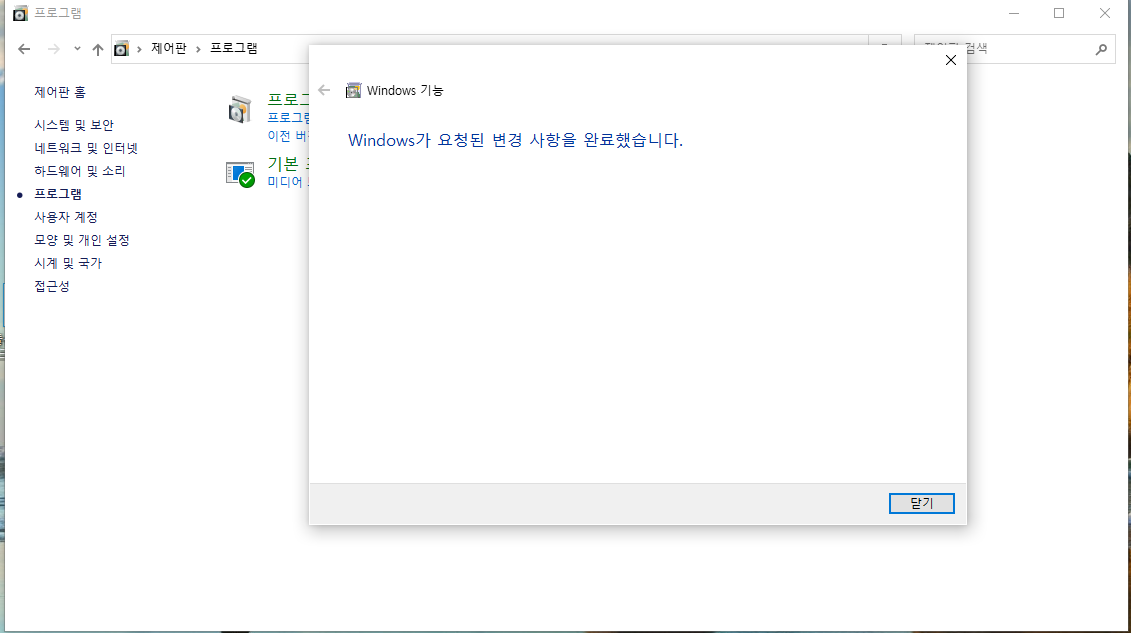Minimize the 프로그램 Control Panel window
Image resolution: width=1131 pixels, height=633 pixels.
pos(1013,13)
